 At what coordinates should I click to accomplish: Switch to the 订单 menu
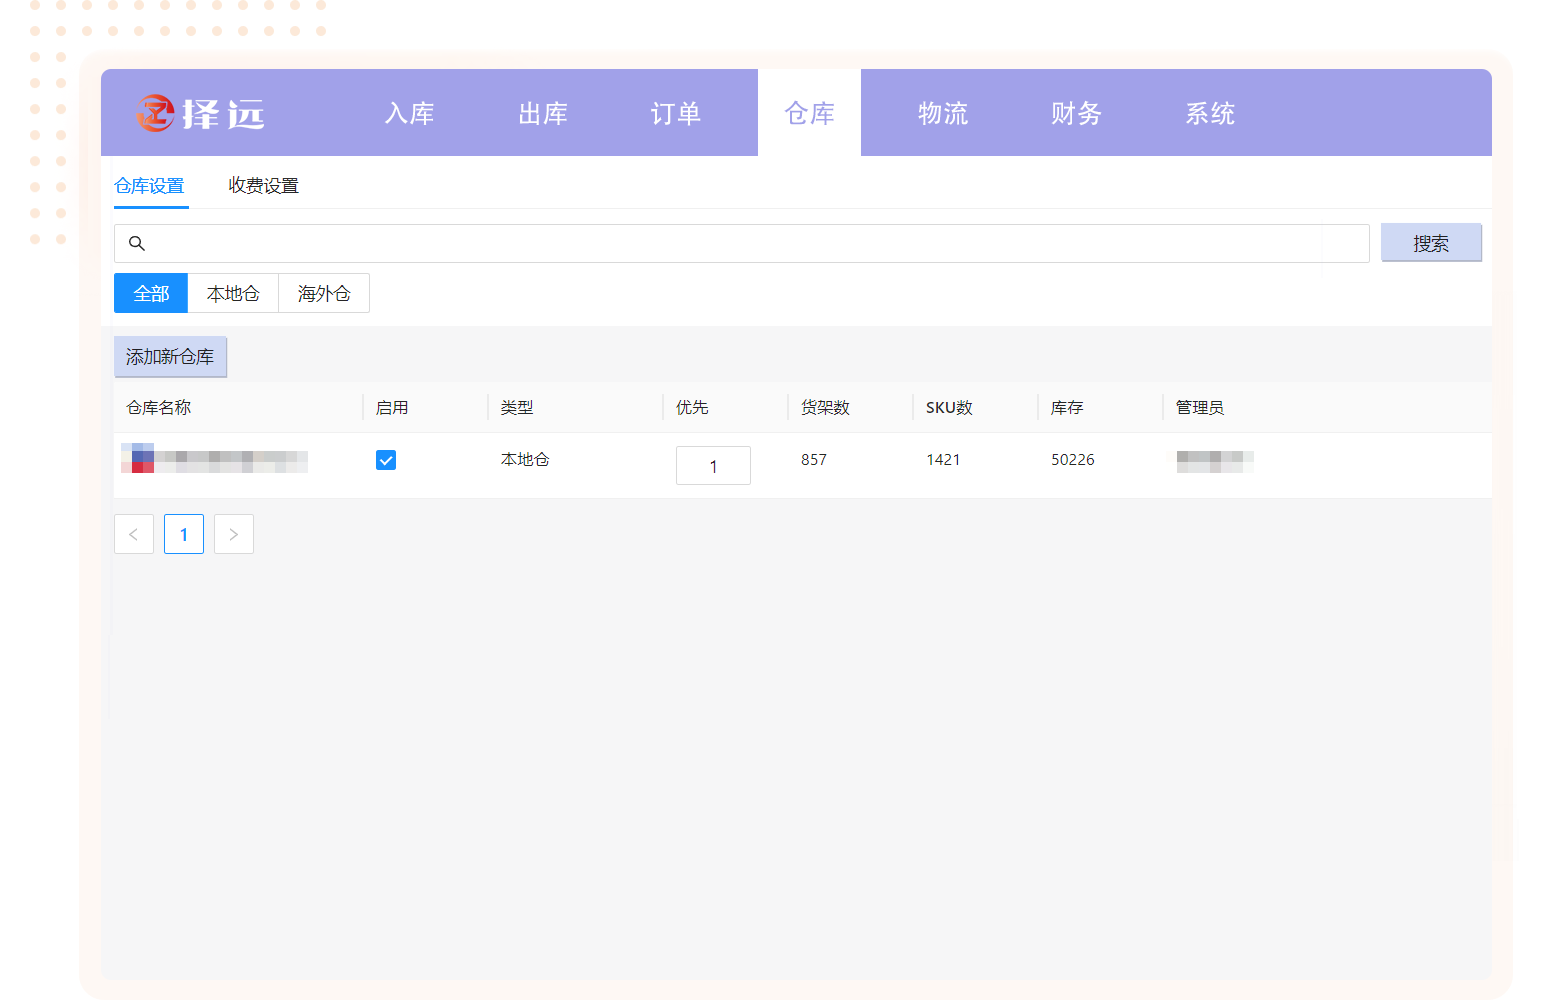tap(676, 113)
